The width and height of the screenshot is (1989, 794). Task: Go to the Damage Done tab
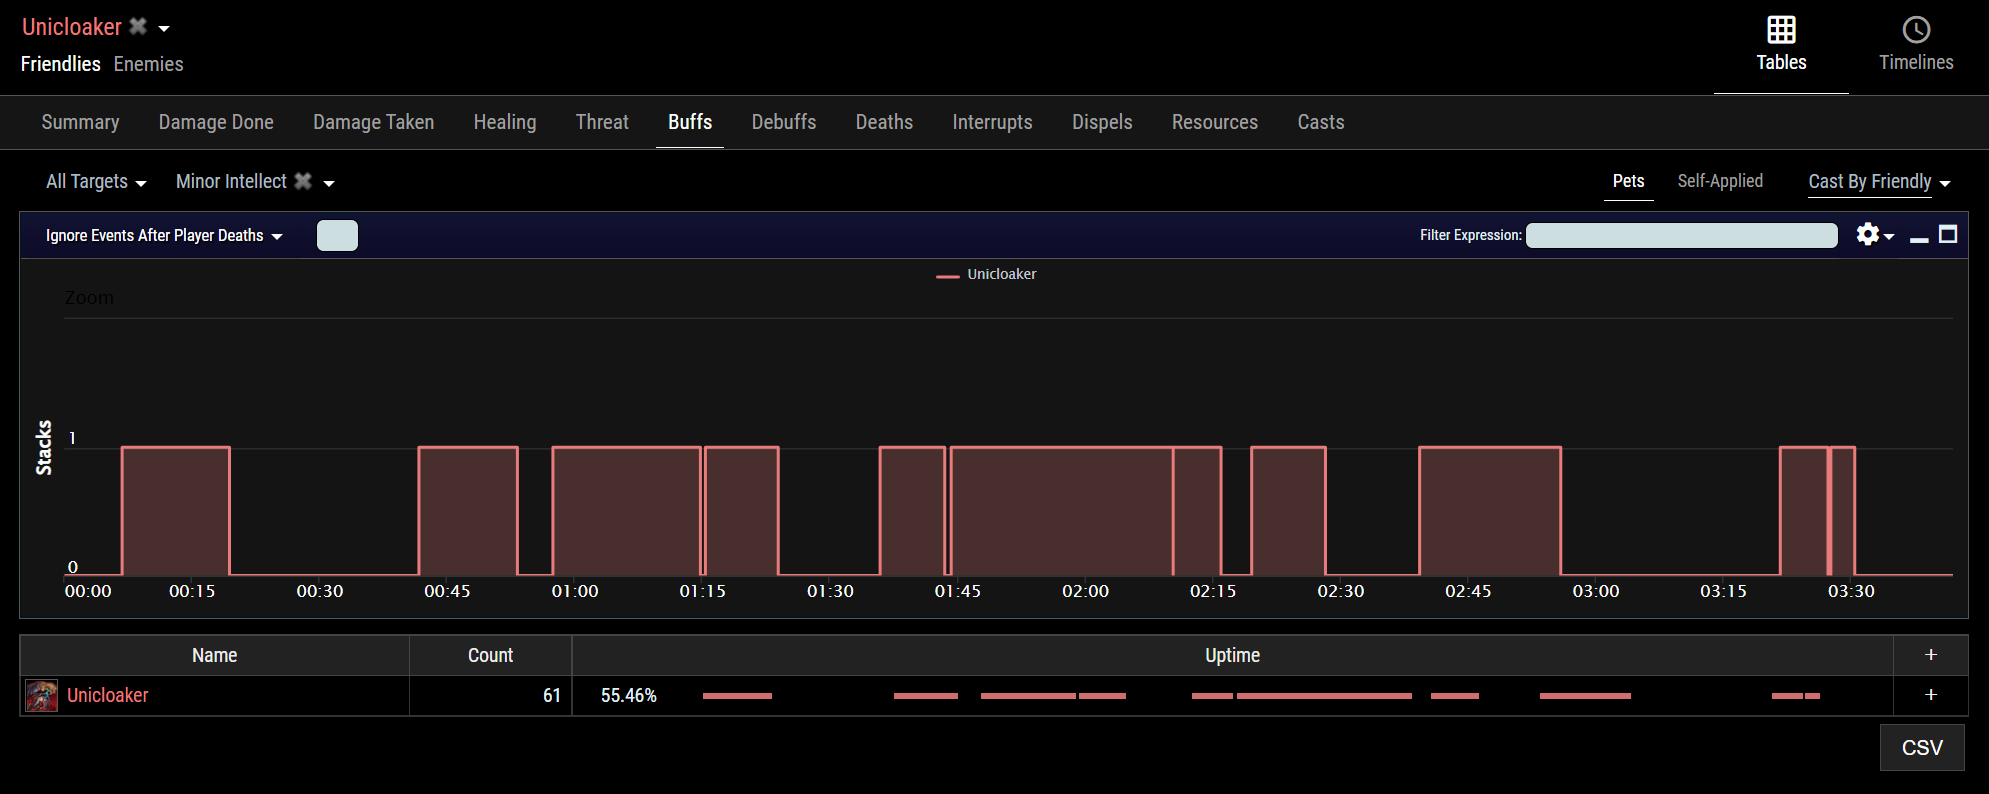216,122
